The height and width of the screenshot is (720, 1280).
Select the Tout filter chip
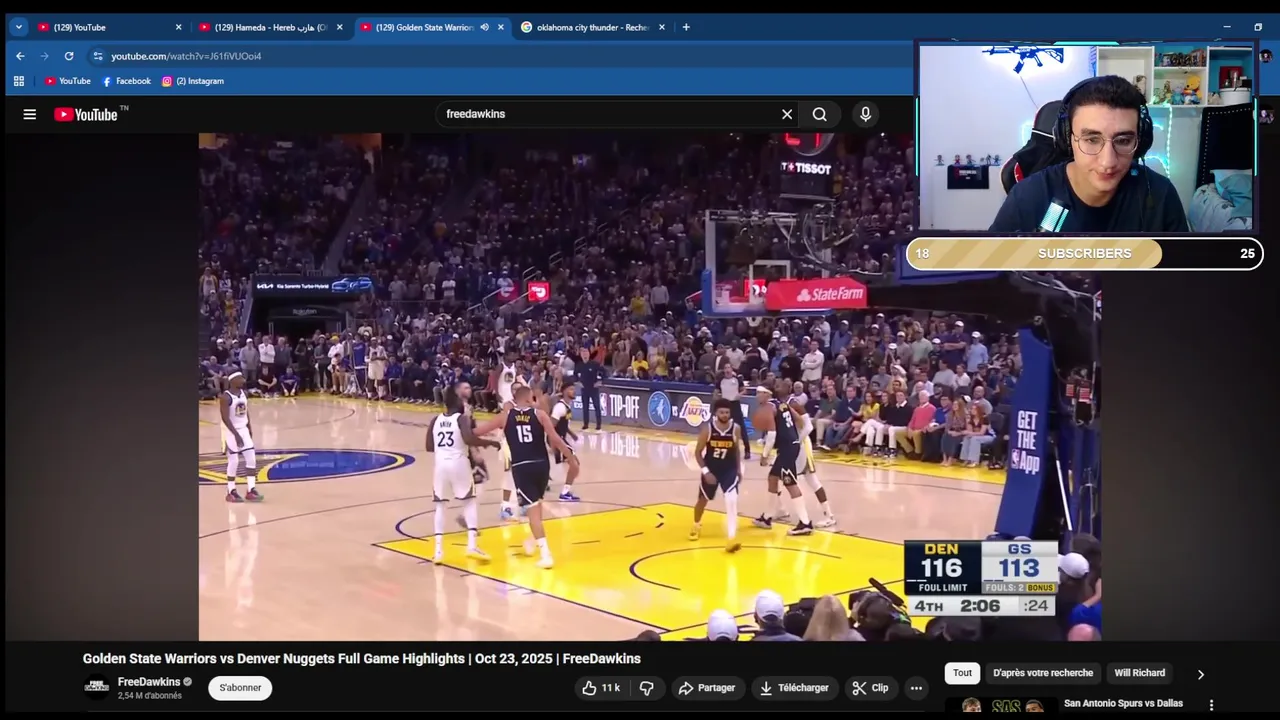962,673
